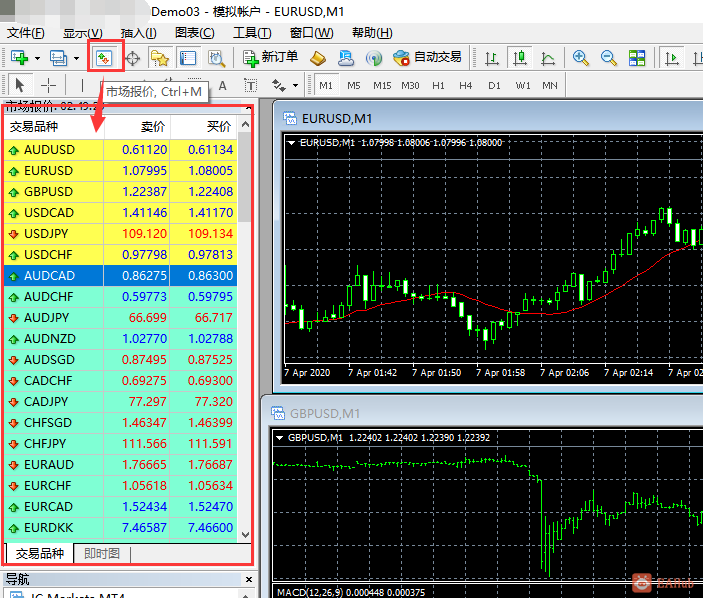Select the M15 timeframe button
This screenshot has width=703, height=598.
[x=382, y=86]
